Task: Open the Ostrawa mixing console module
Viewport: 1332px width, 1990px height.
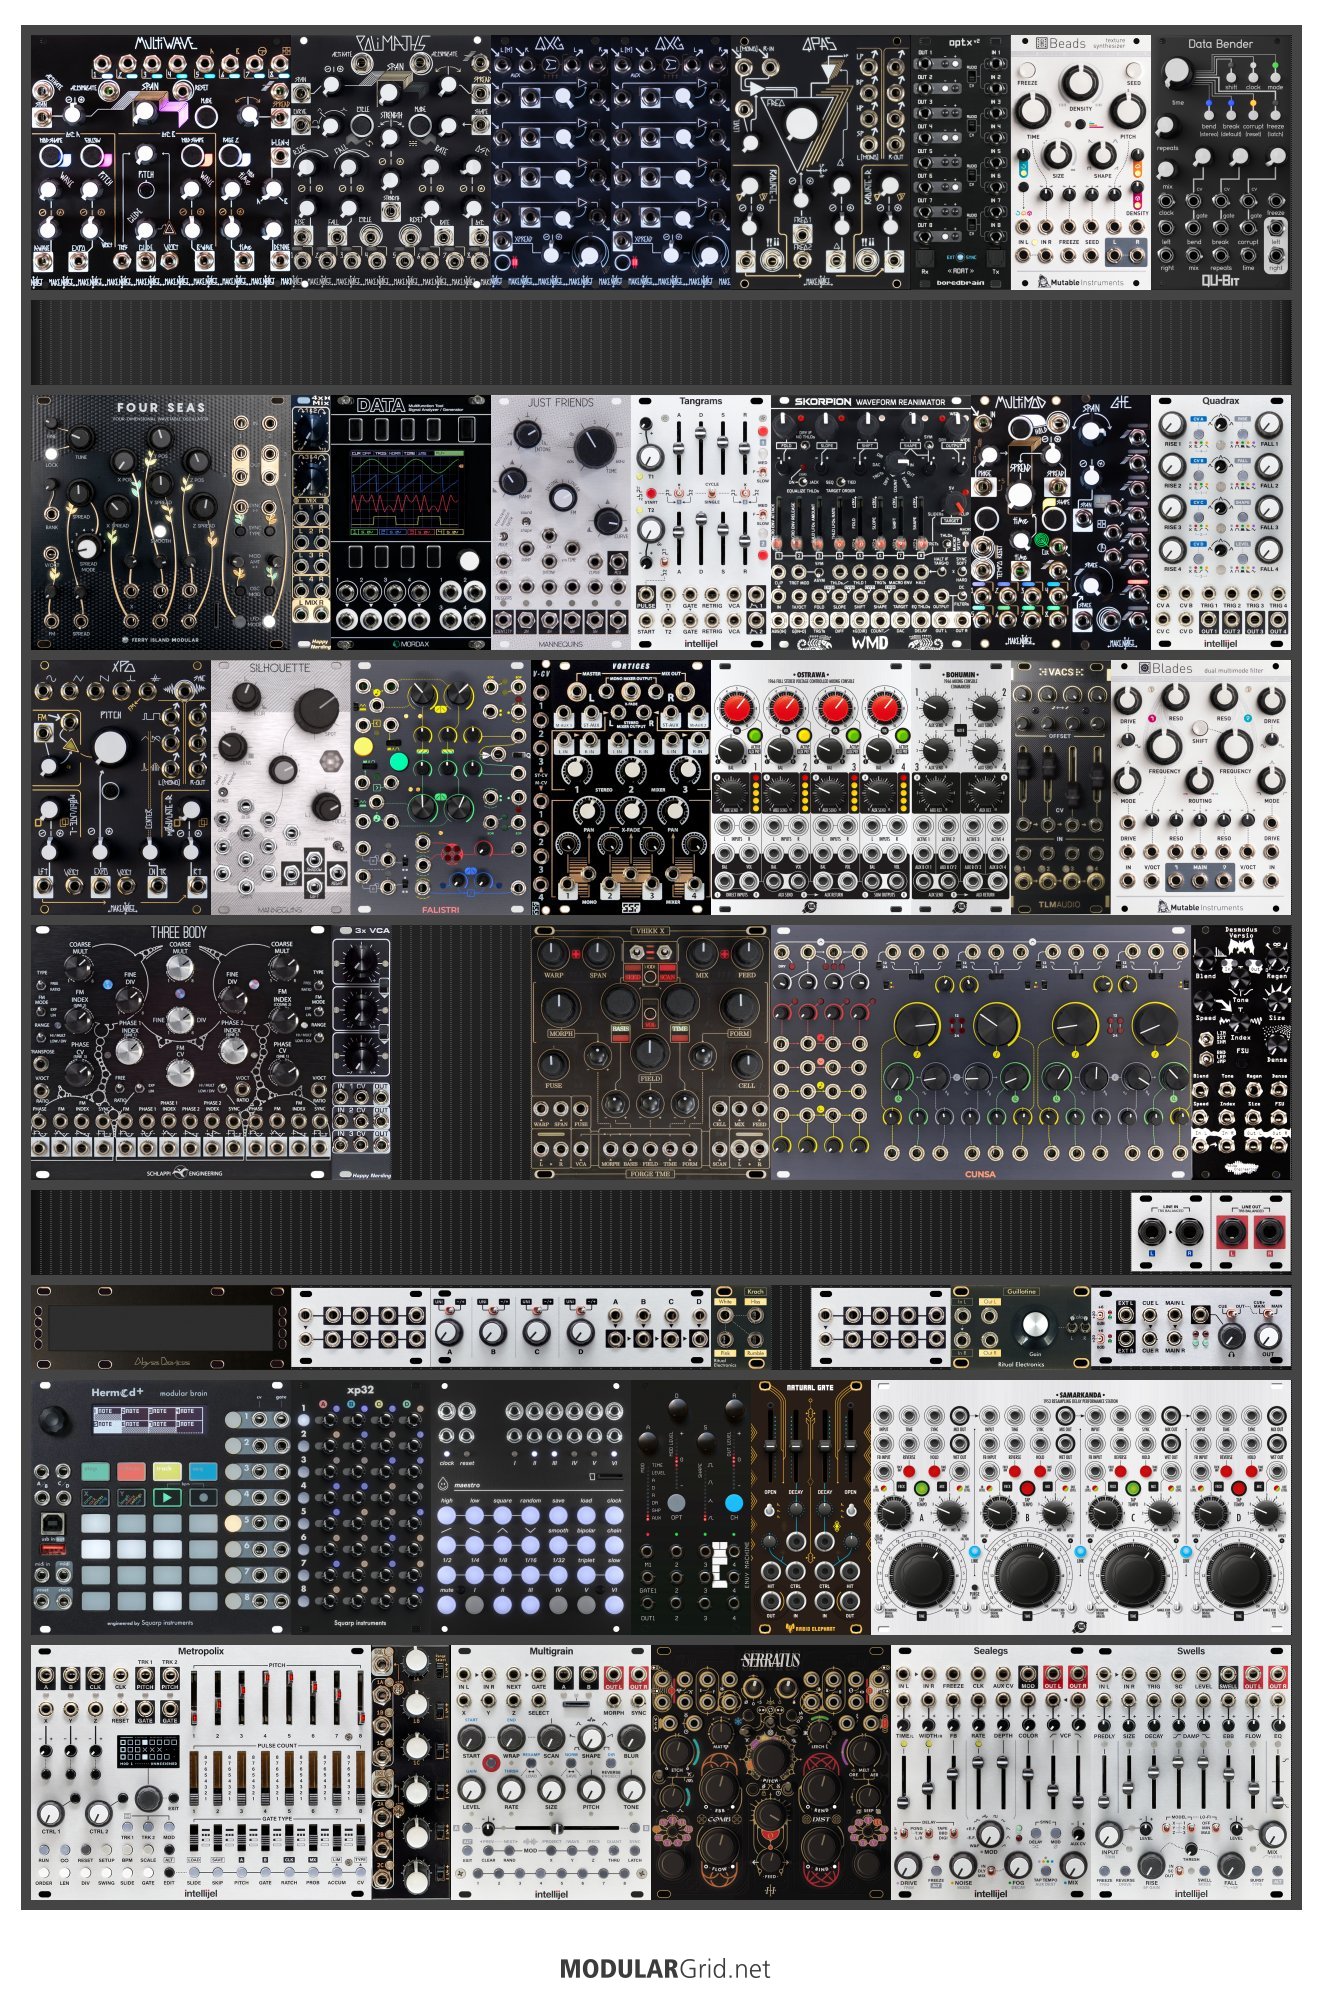Action: [x=811, y=787]
